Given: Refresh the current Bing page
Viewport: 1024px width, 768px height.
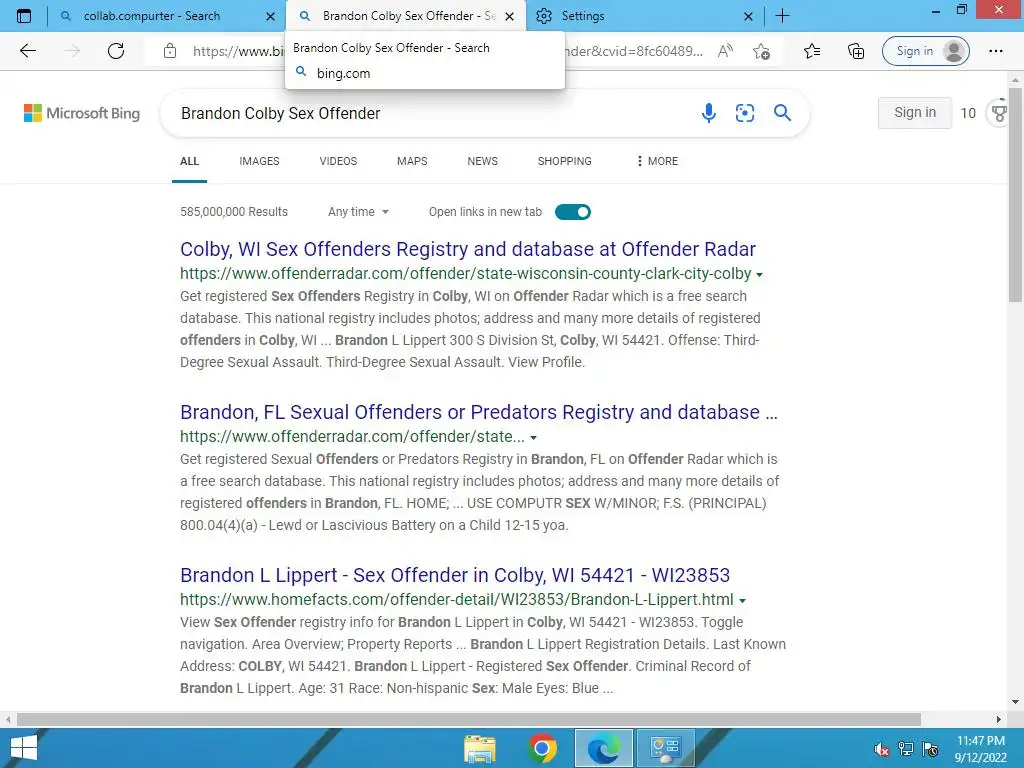Looking at the screenshot, I should [116, 51].
